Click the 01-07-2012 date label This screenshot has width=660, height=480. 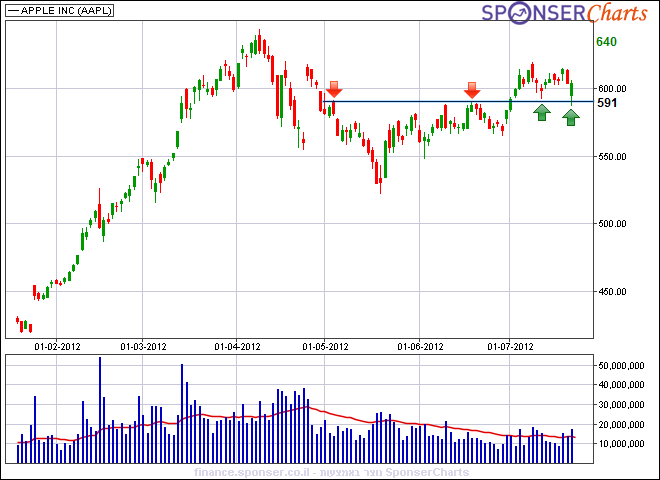click(x=510, y=347)
